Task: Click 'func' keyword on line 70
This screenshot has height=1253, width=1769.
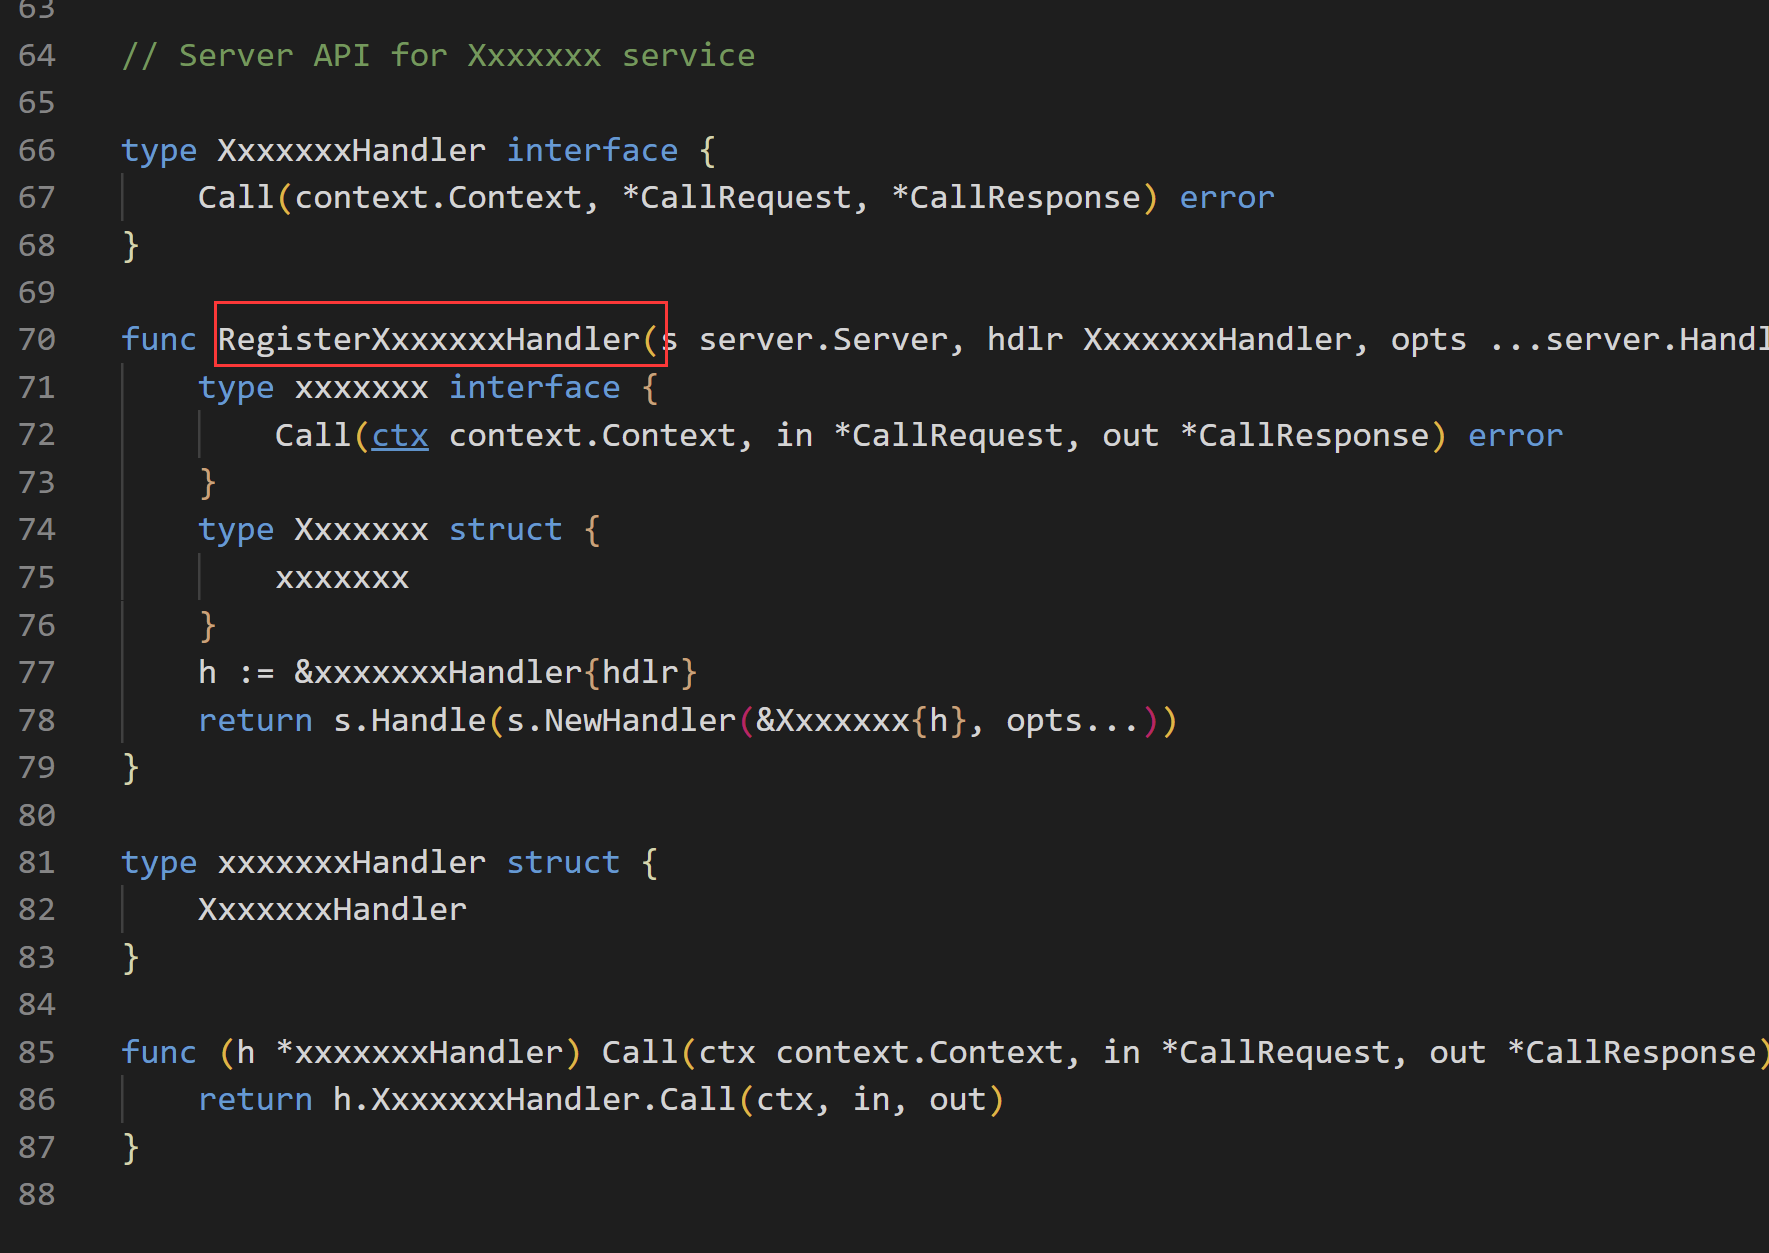Action: (159, 339)
